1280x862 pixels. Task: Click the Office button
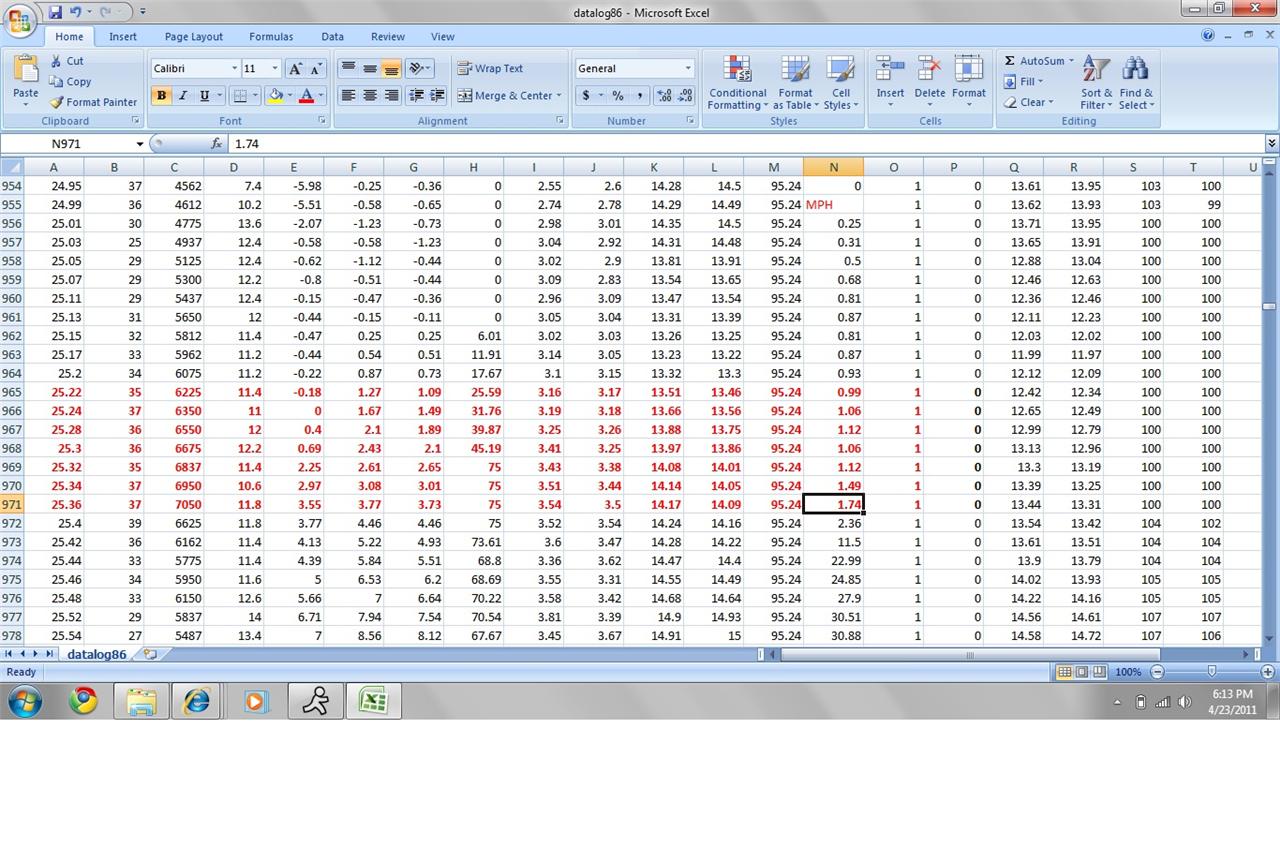[19, 20]
